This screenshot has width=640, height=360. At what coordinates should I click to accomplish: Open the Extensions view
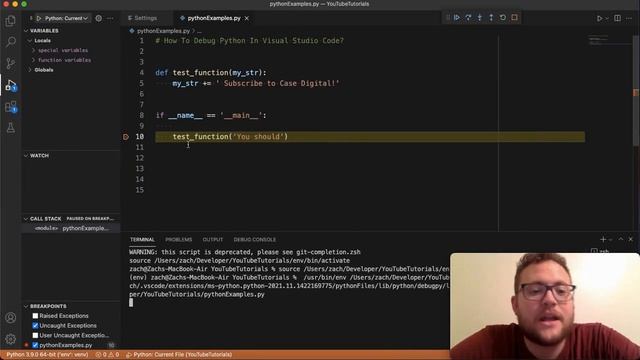(x=11, y=107)
